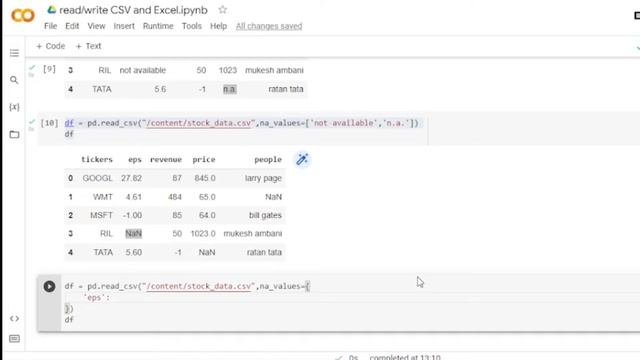Click the MSFT ticker cell
The image size is (640, 360).
pos(101,215)
